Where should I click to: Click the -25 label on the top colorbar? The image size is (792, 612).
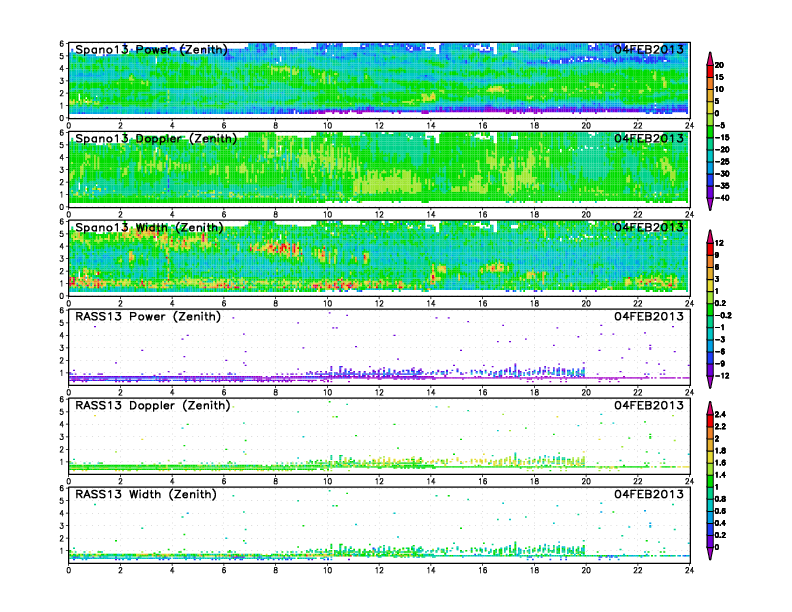coord(722,162)
